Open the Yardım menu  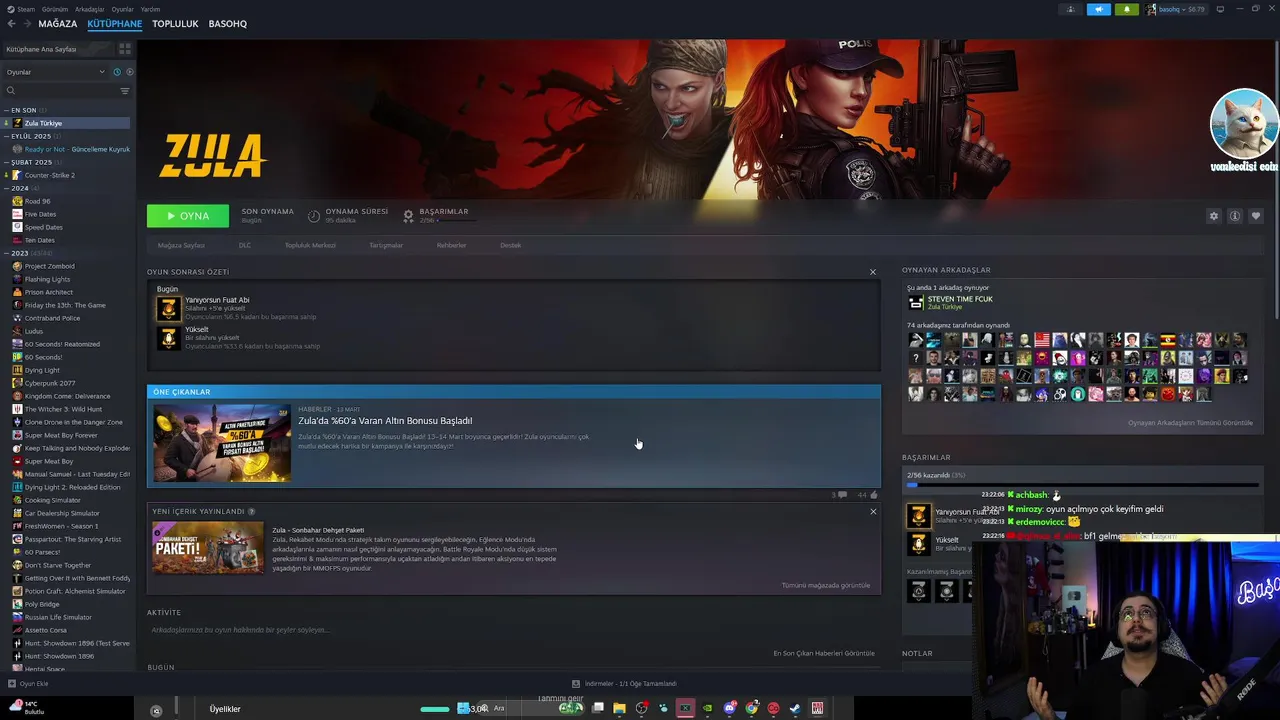tap(150, 9)
